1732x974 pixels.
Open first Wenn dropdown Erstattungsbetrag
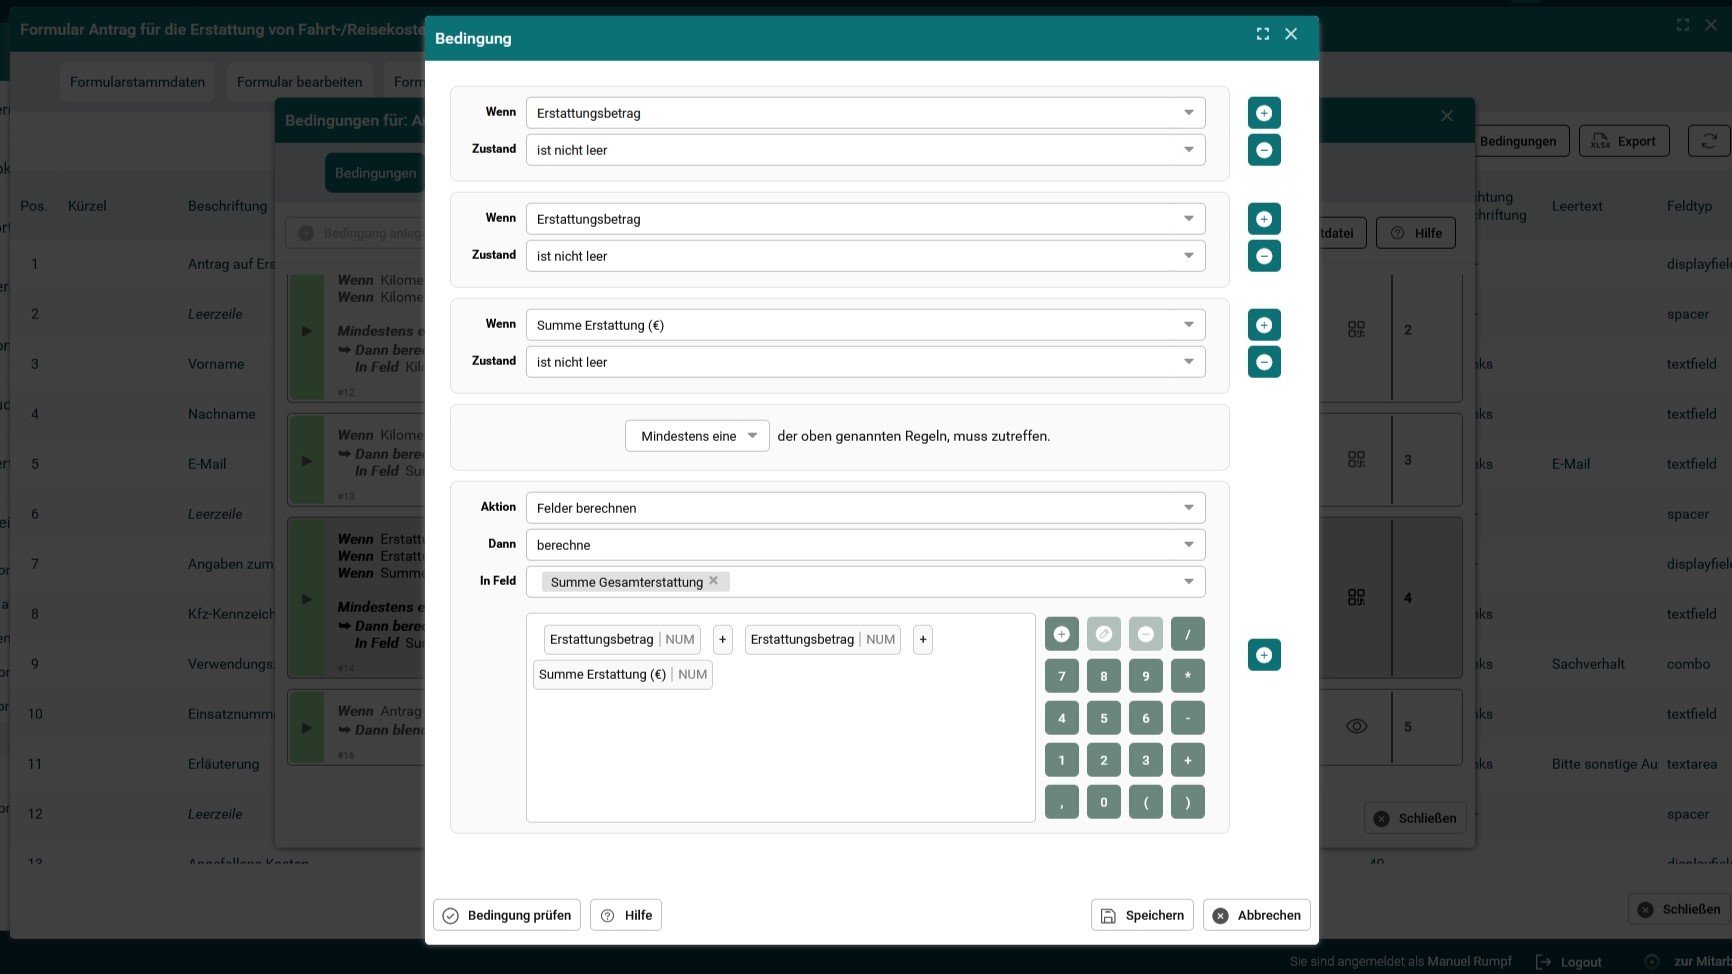click(866, 113)
